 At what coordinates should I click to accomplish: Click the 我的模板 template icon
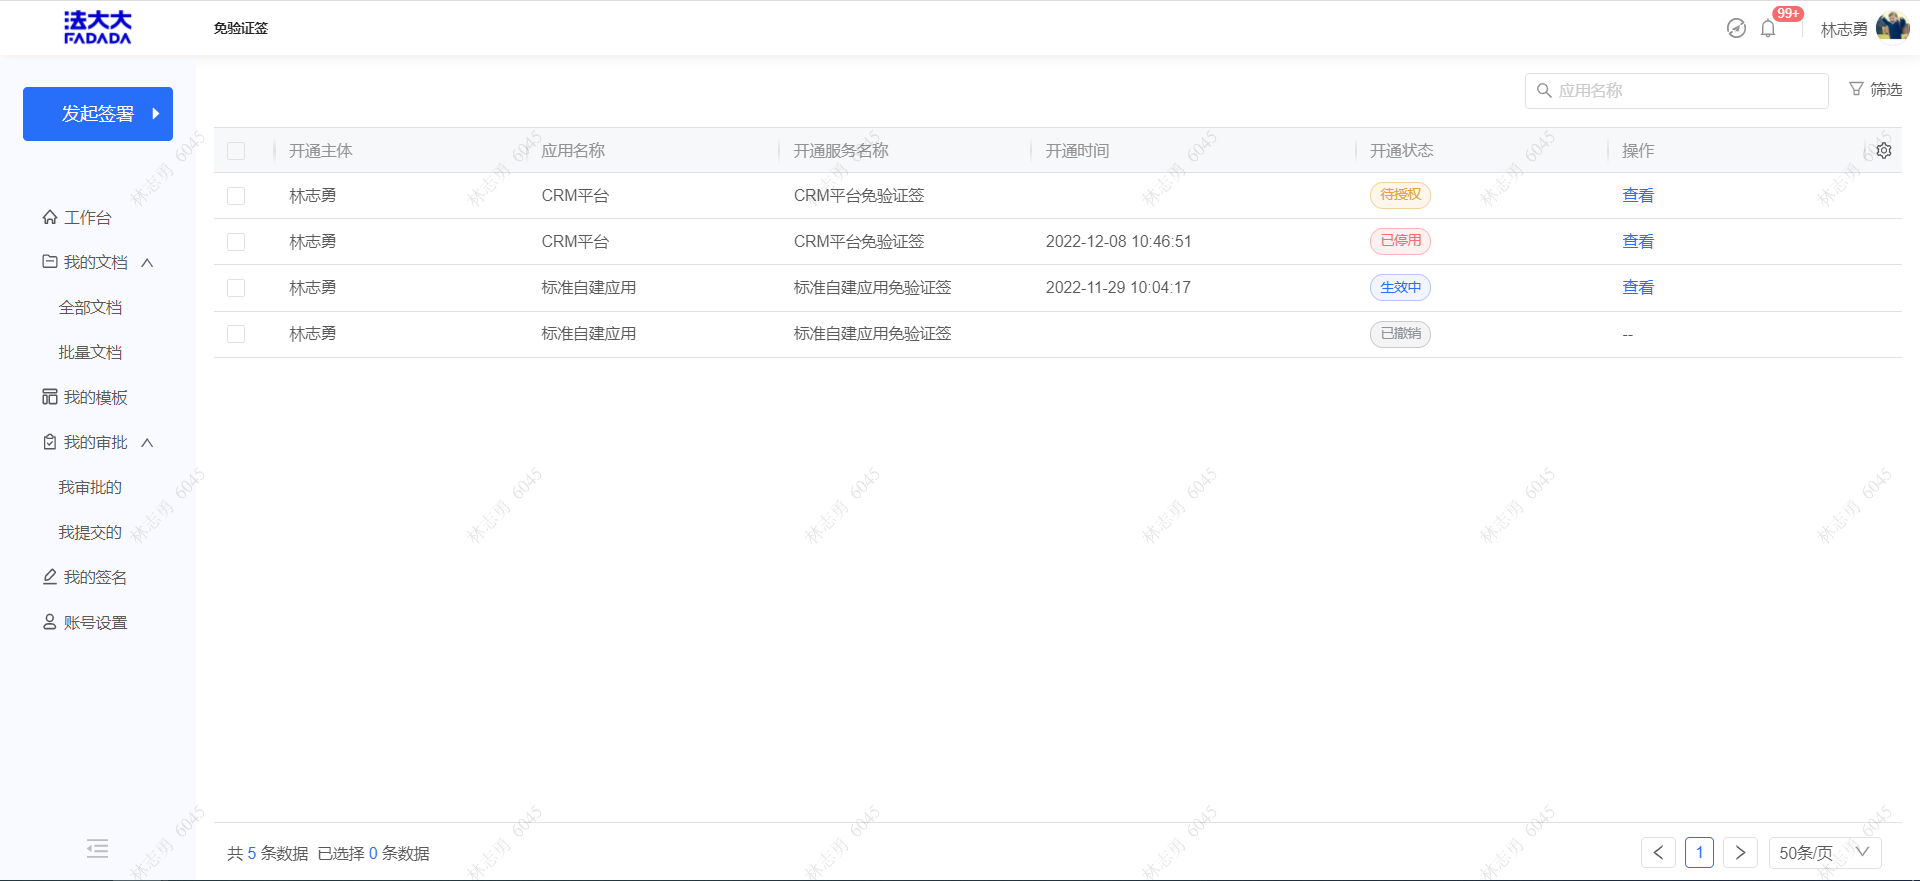click(x=49, y=397)
